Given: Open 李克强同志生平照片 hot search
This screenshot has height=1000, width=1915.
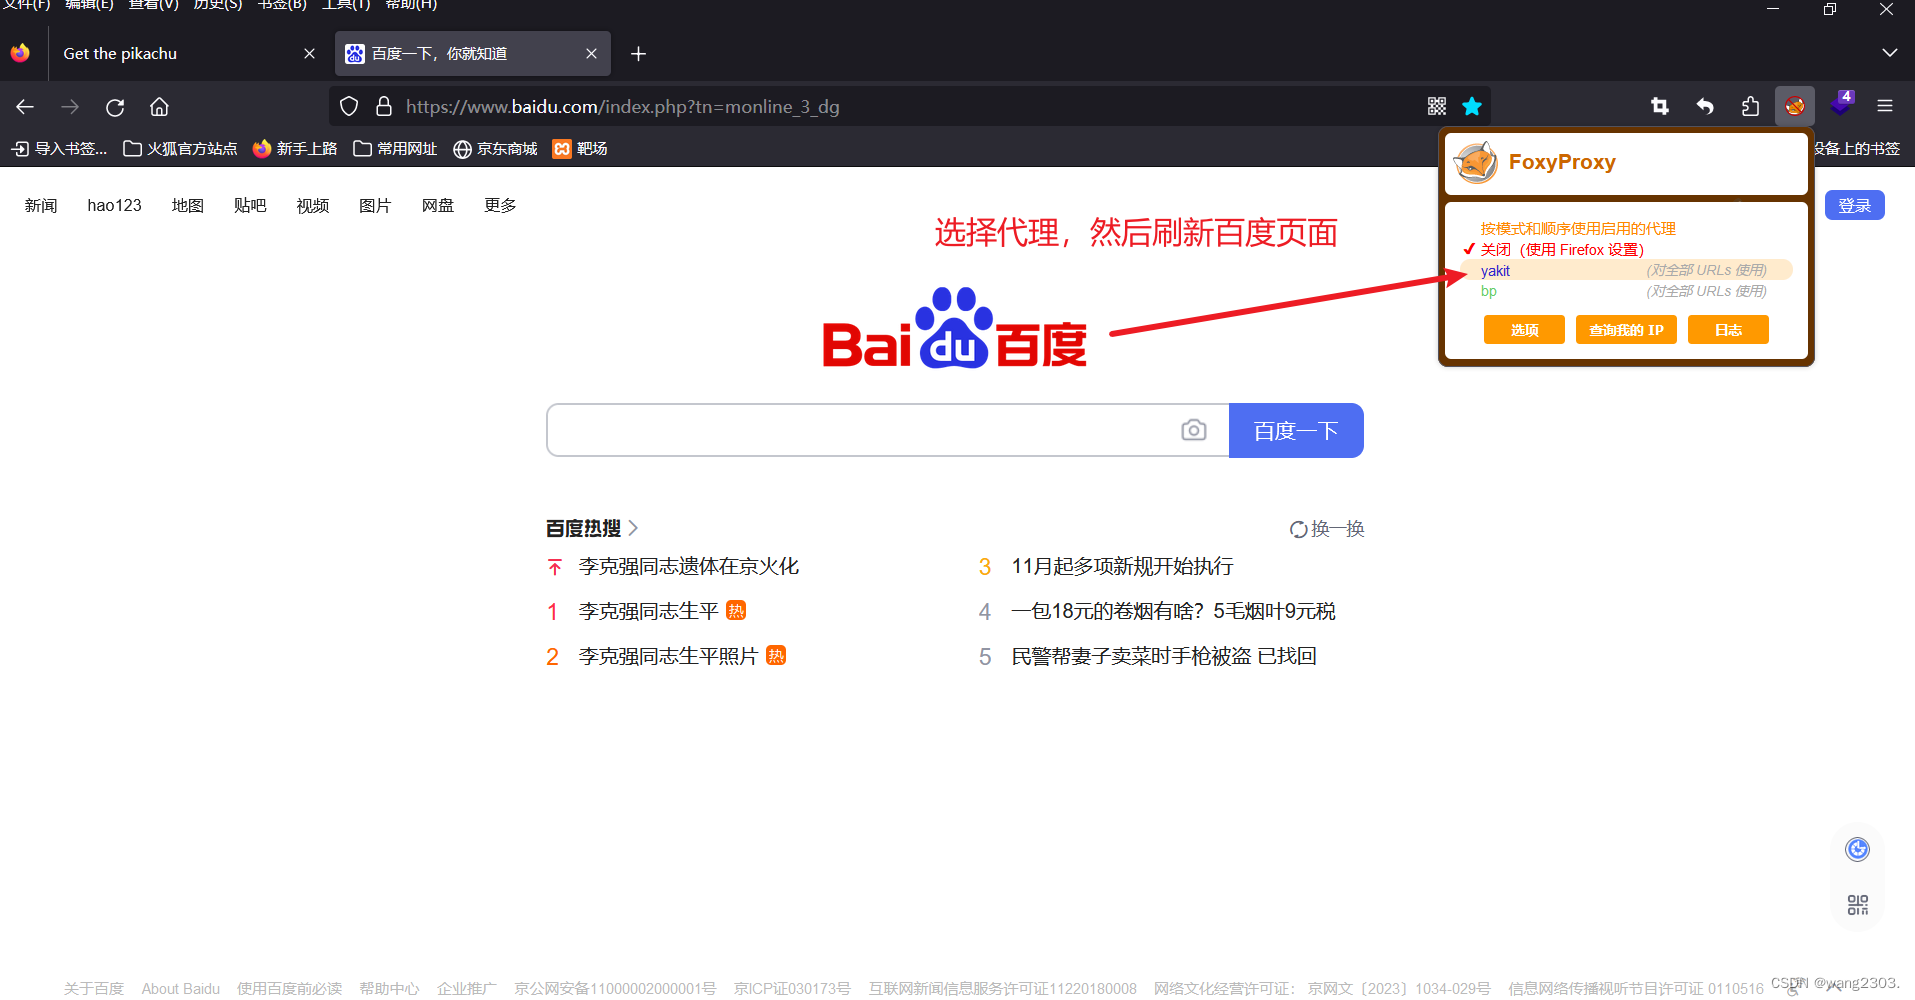Looking at the screenshot, I should tap(668, 656).
